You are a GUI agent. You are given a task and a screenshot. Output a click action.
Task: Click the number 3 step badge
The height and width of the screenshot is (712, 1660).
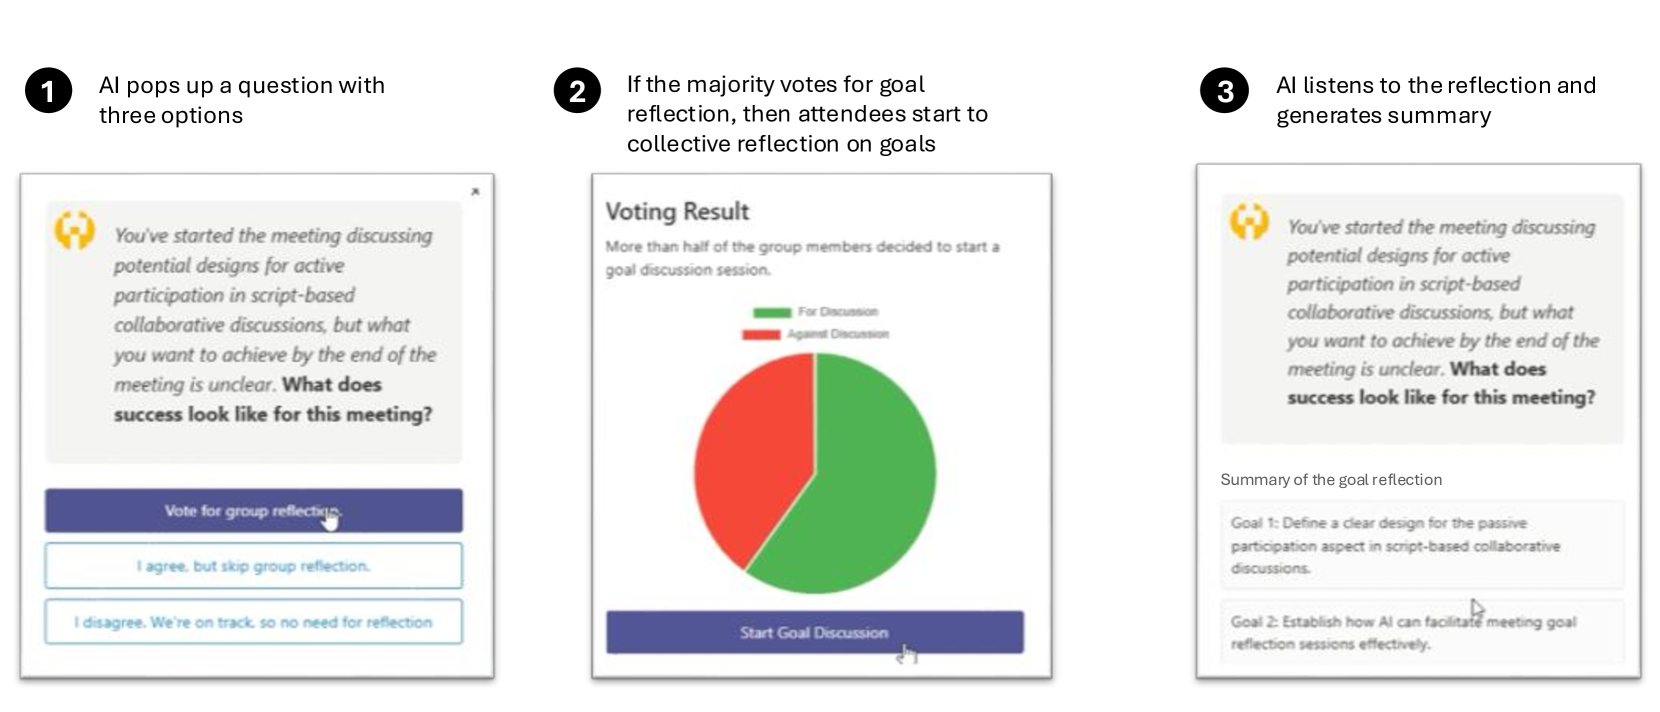1224,91
